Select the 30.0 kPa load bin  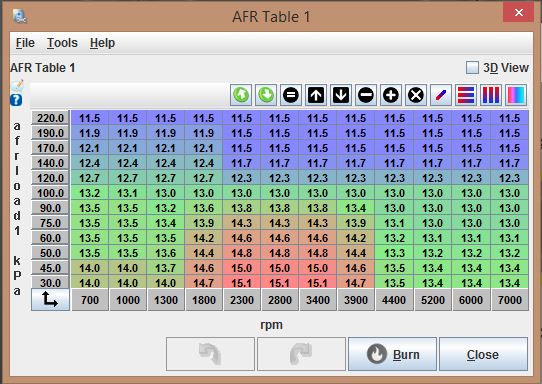point(50,283)
